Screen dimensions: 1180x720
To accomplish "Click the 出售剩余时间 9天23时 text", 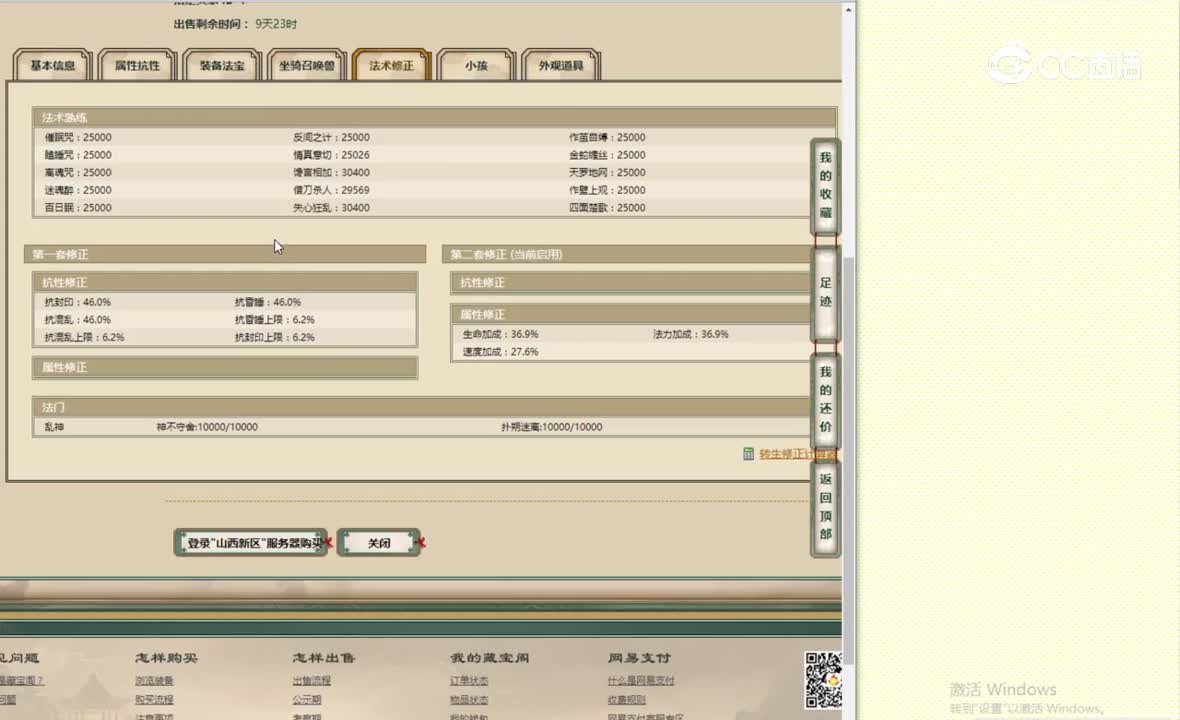I will [236, 24].
